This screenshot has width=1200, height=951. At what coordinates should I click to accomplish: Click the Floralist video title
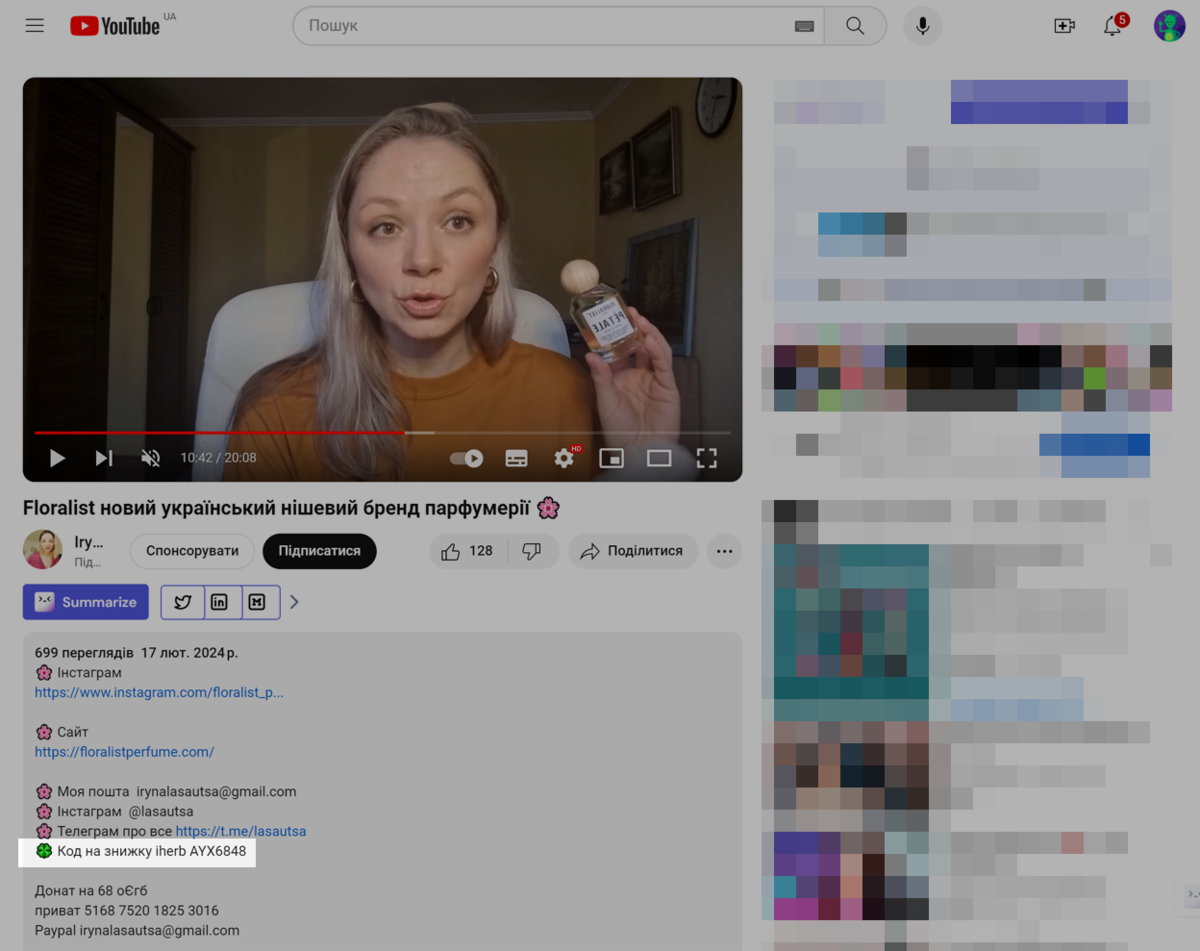point(291,508)
